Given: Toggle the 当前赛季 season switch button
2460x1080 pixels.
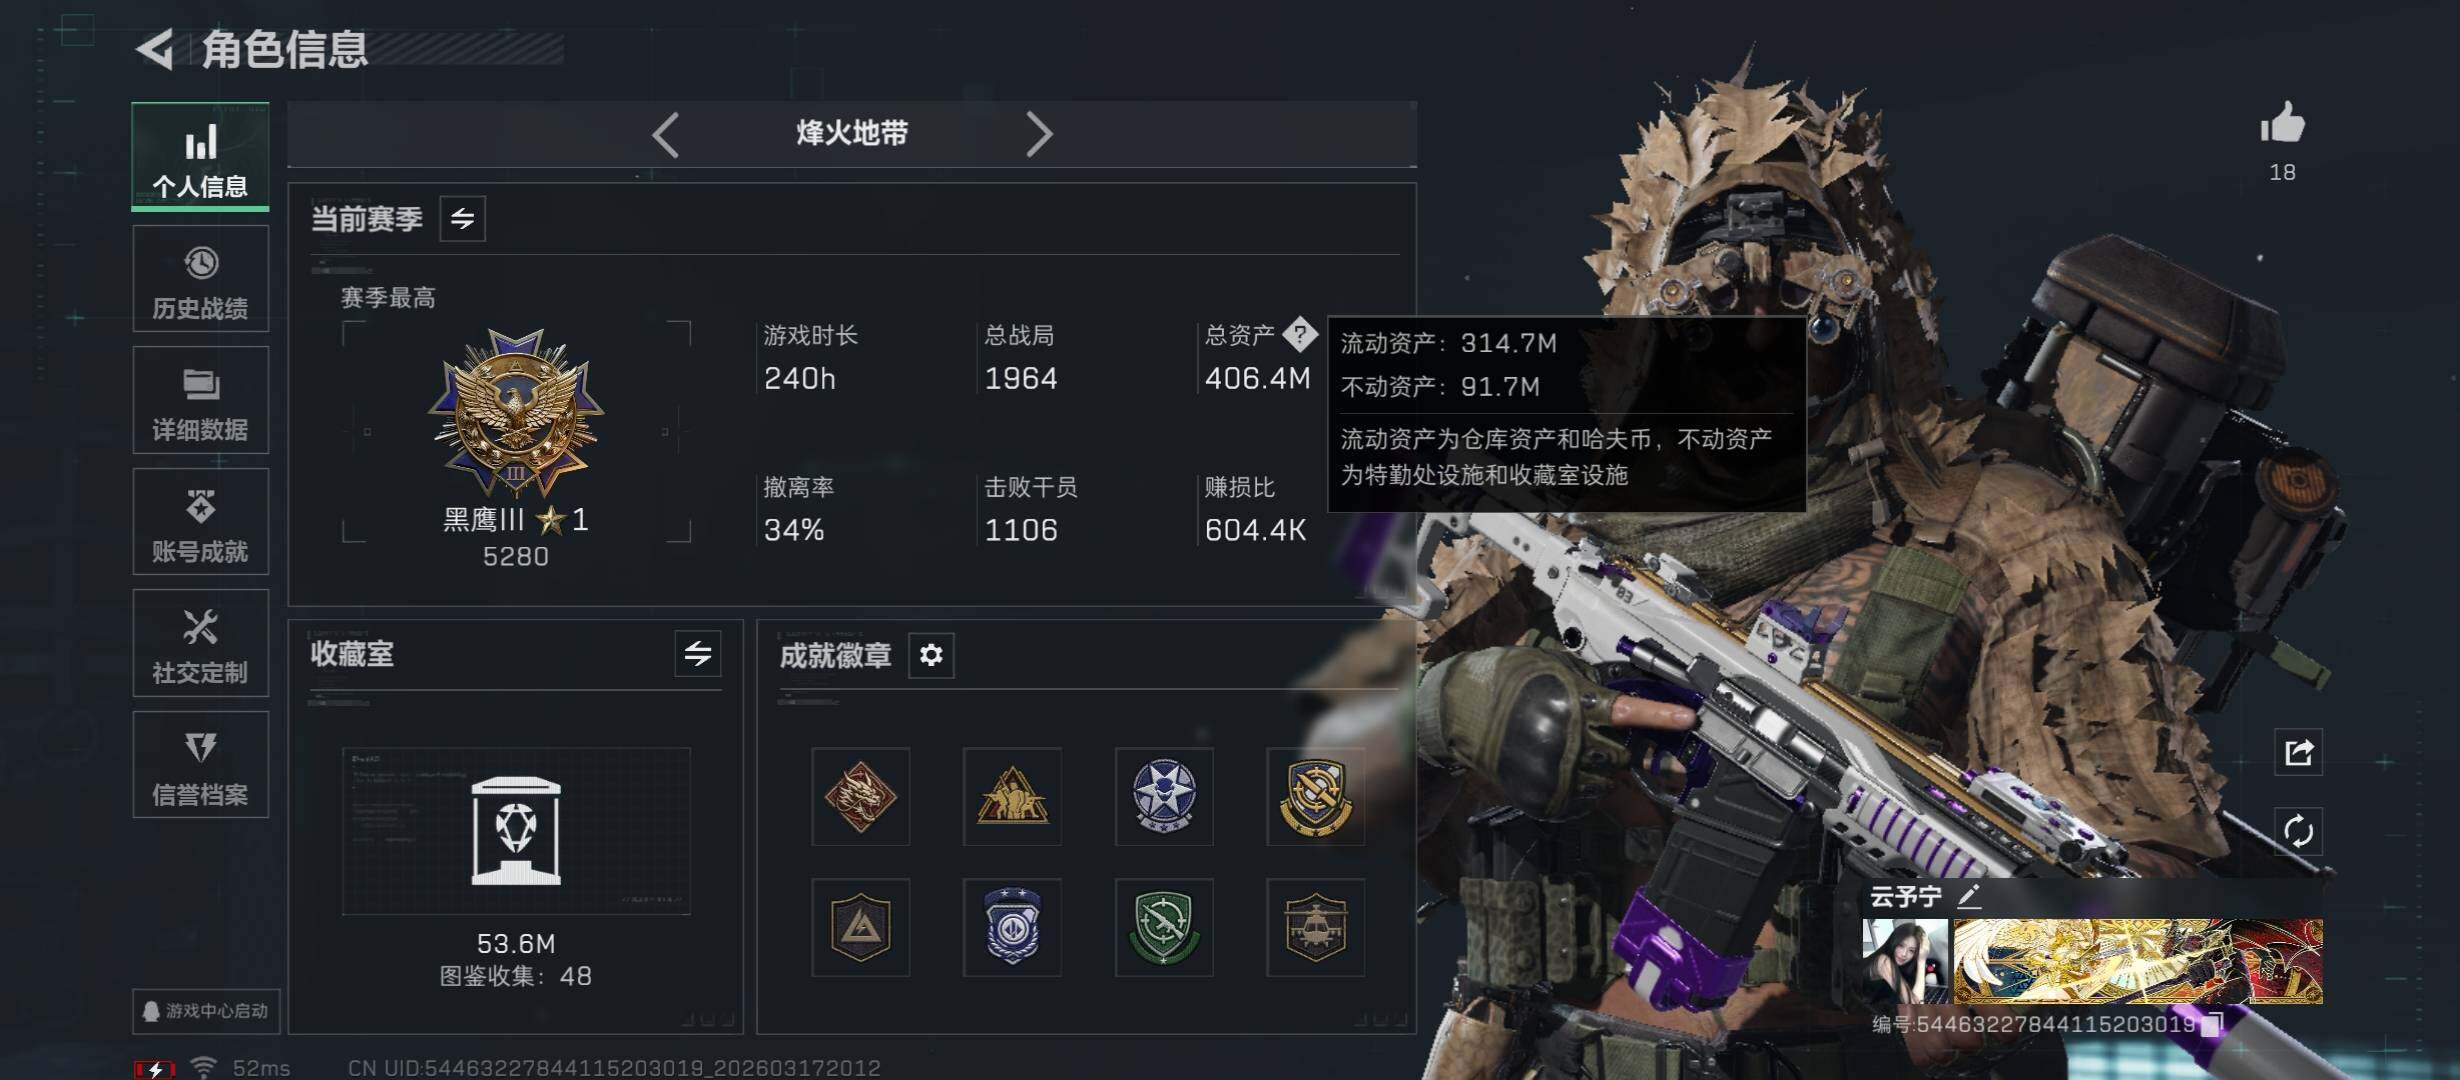Looking at the screenshot, I should tap(462, 218).
